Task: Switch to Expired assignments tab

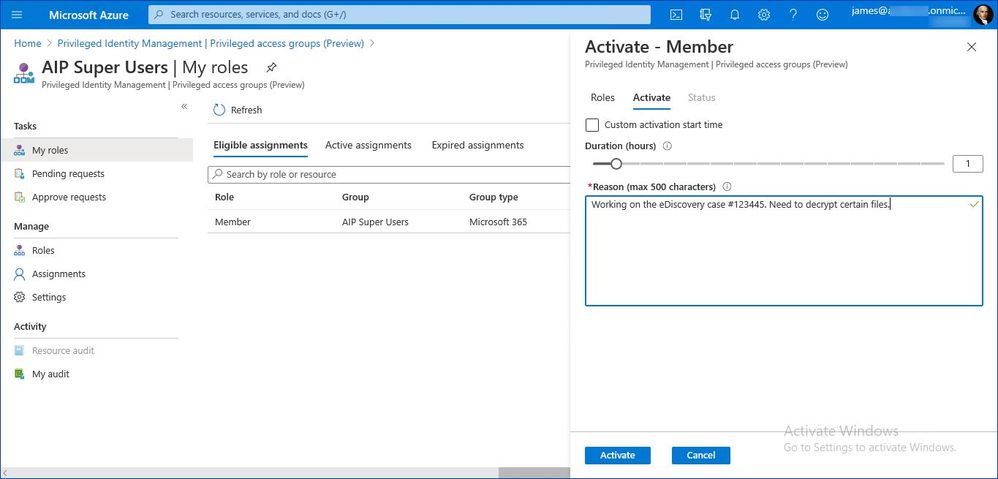Action: point(477,145)
